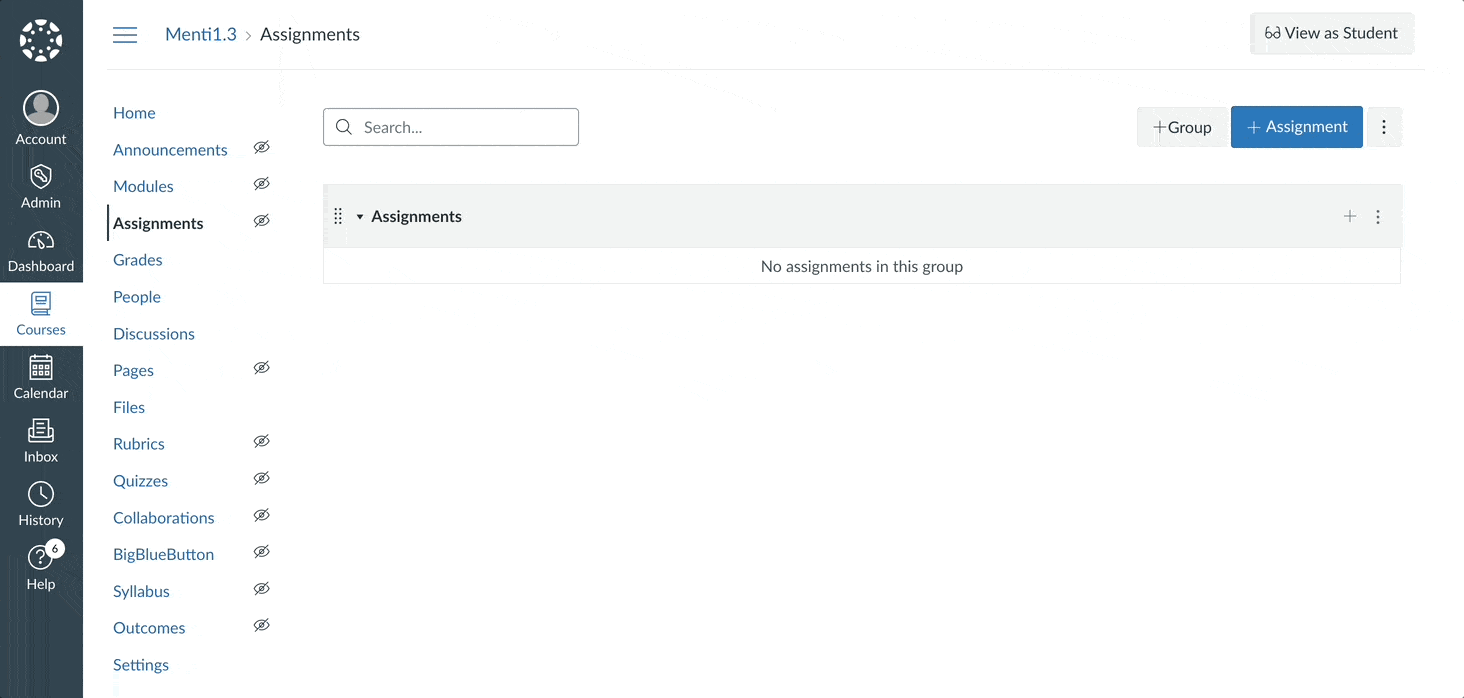Click the Canvas logo icon
This screenshot has height=698, width=1464.
[41, 41]
